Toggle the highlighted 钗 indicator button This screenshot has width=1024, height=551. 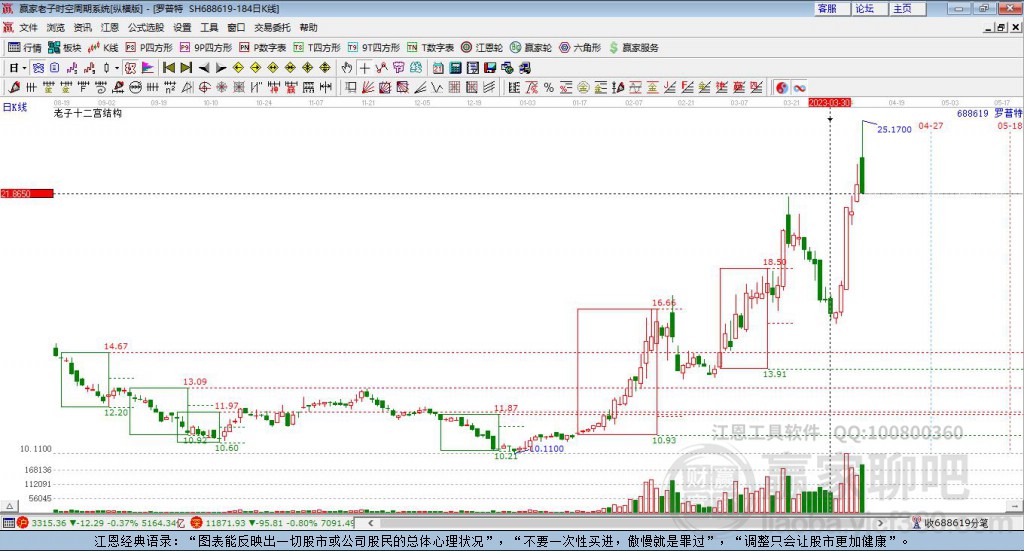coord(130,68)
